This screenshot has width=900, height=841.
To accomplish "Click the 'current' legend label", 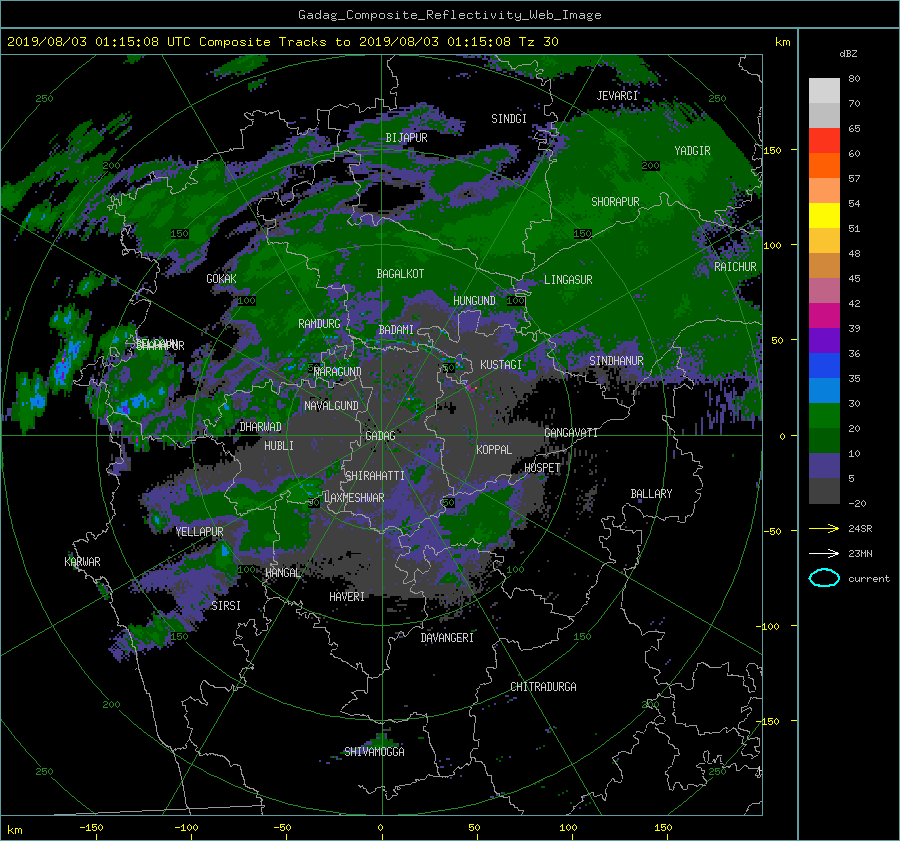I will pos(869,579).
